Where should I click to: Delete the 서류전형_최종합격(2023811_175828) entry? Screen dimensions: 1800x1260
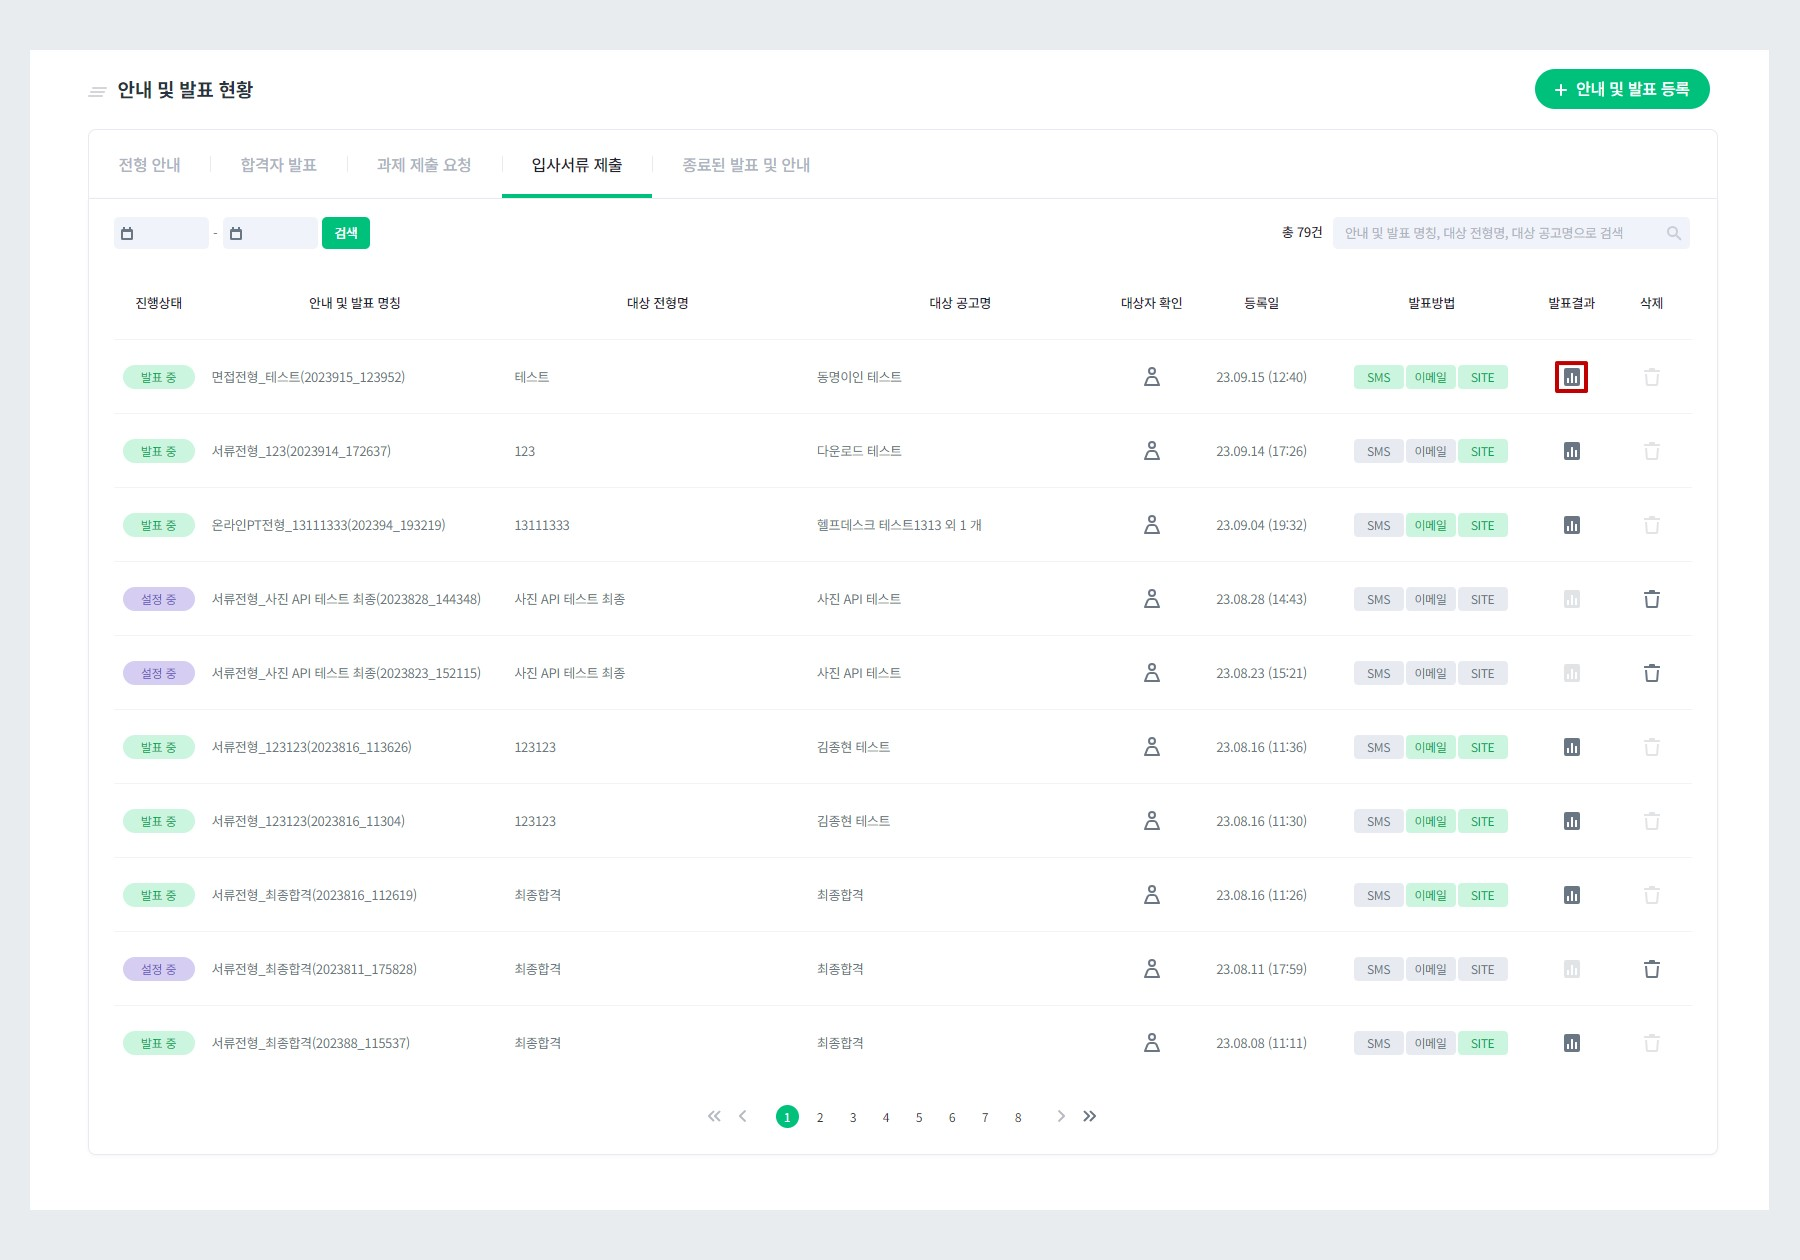point(1651,969)
